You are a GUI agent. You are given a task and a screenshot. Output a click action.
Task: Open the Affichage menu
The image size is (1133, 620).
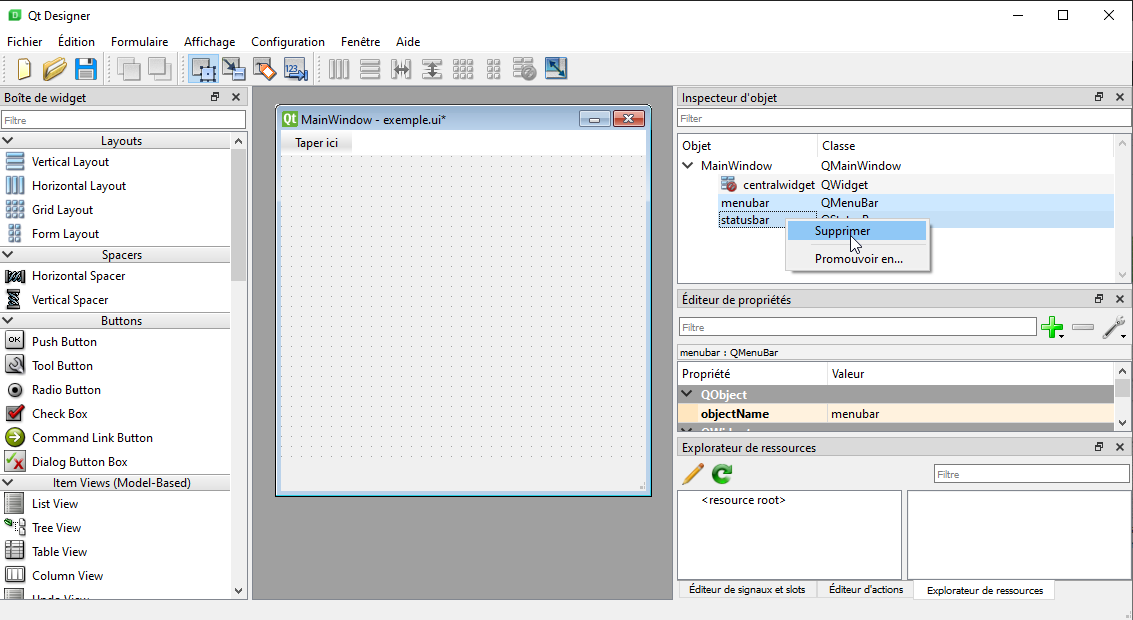[210, 42]
